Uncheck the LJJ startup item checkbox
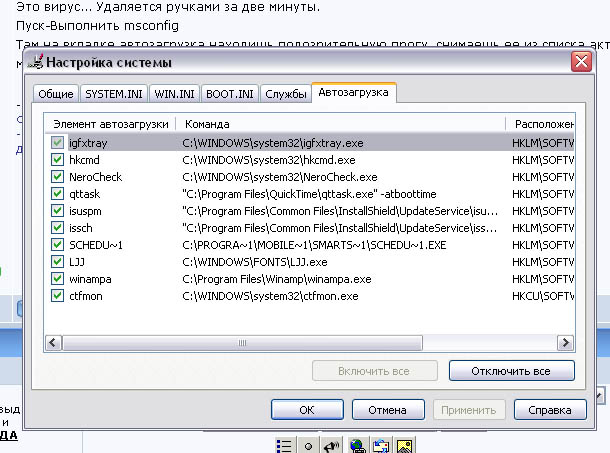The width and height of the screenshot is (610, 453). 58,262
